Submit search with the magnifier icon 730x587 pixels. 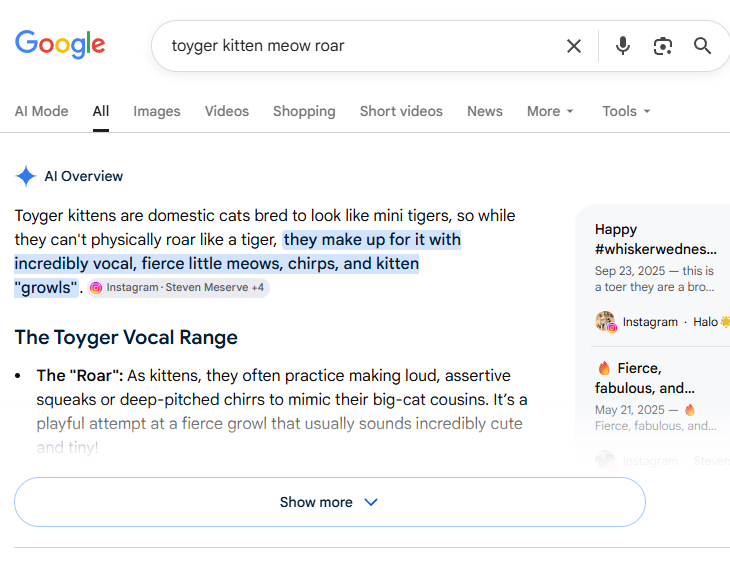702,46
